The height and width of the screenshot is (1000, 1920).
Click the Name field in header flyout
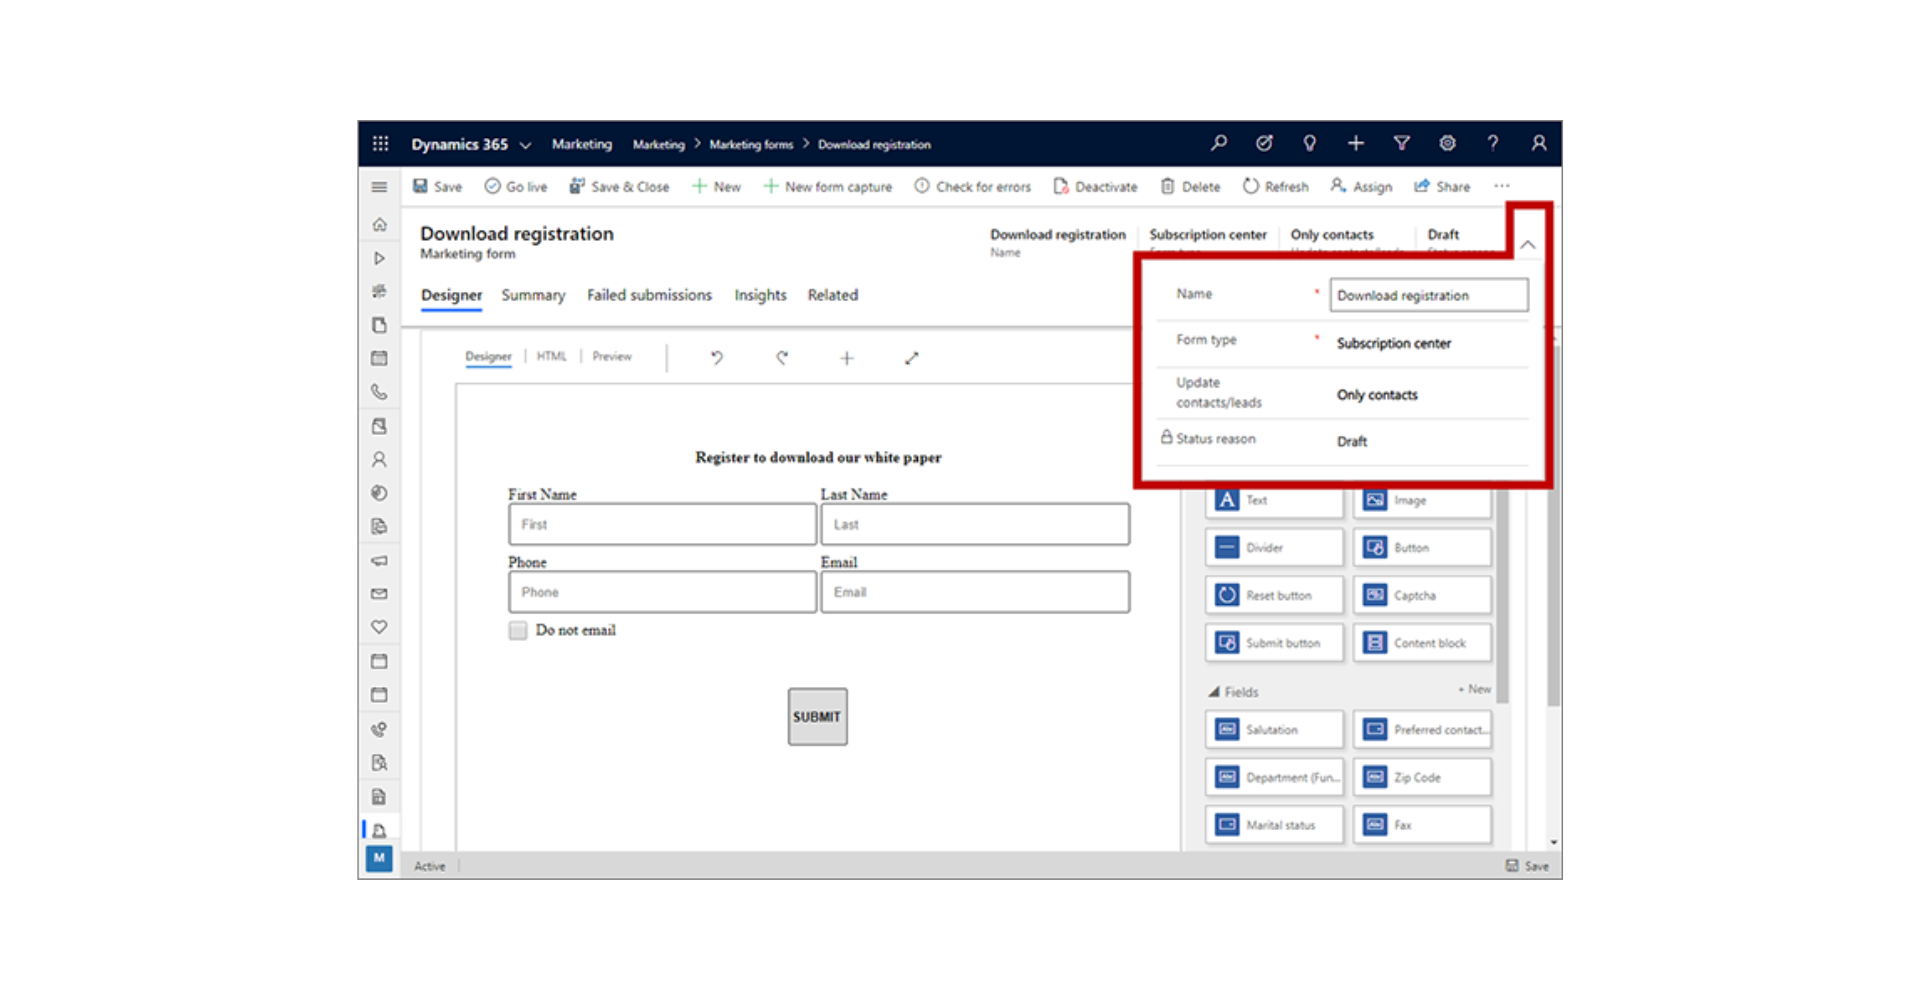point(1428,295)
